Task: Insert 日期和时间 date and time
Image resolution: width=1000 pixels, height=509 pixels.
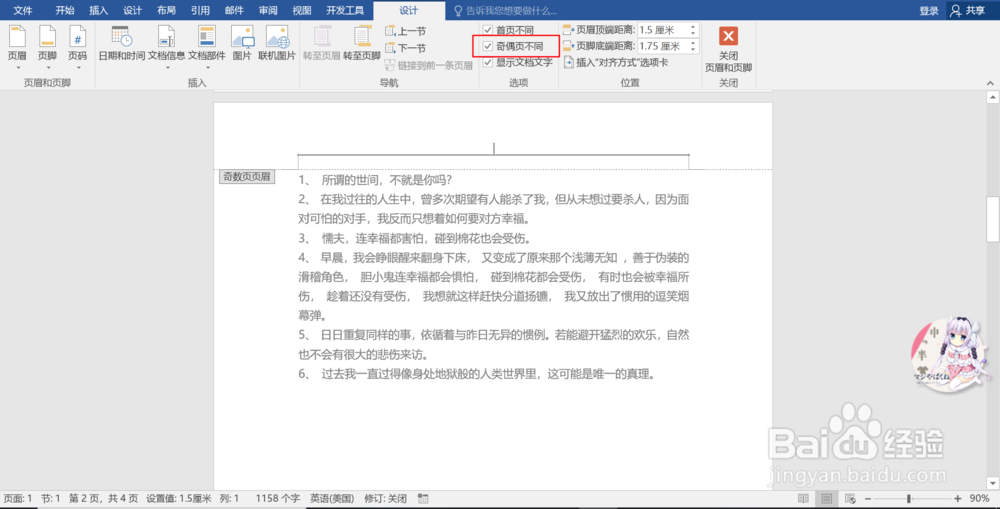Action: tap(122, 43)
